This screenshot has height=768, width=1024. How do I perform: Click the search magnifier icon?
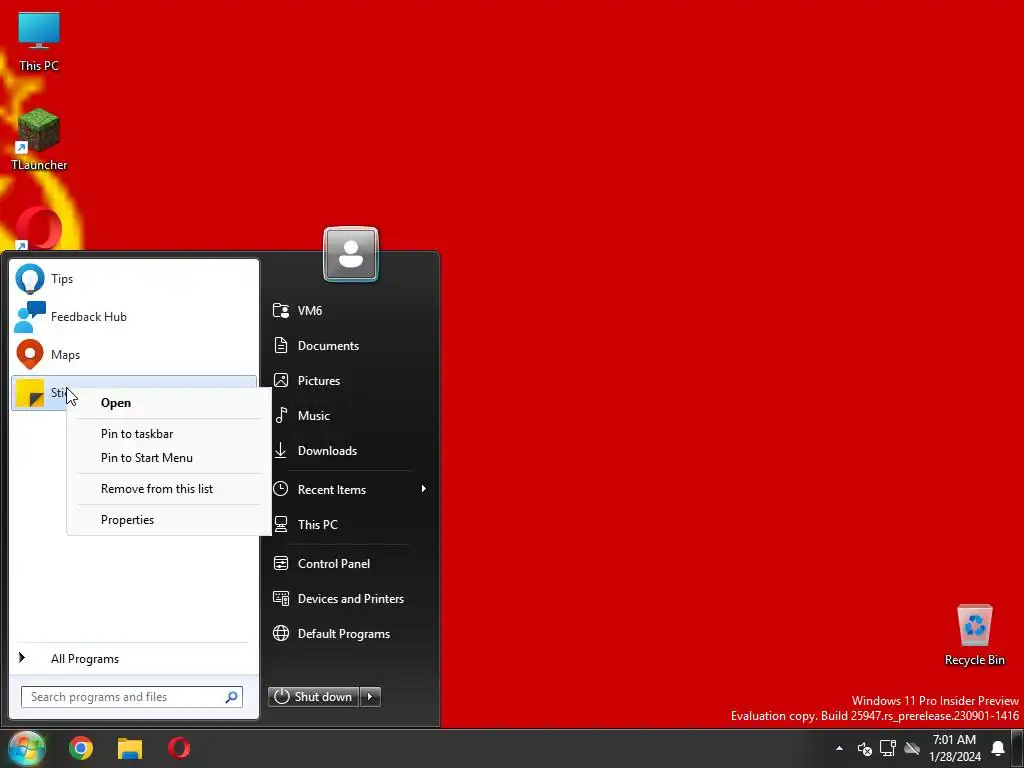click(x=232, y=697)
